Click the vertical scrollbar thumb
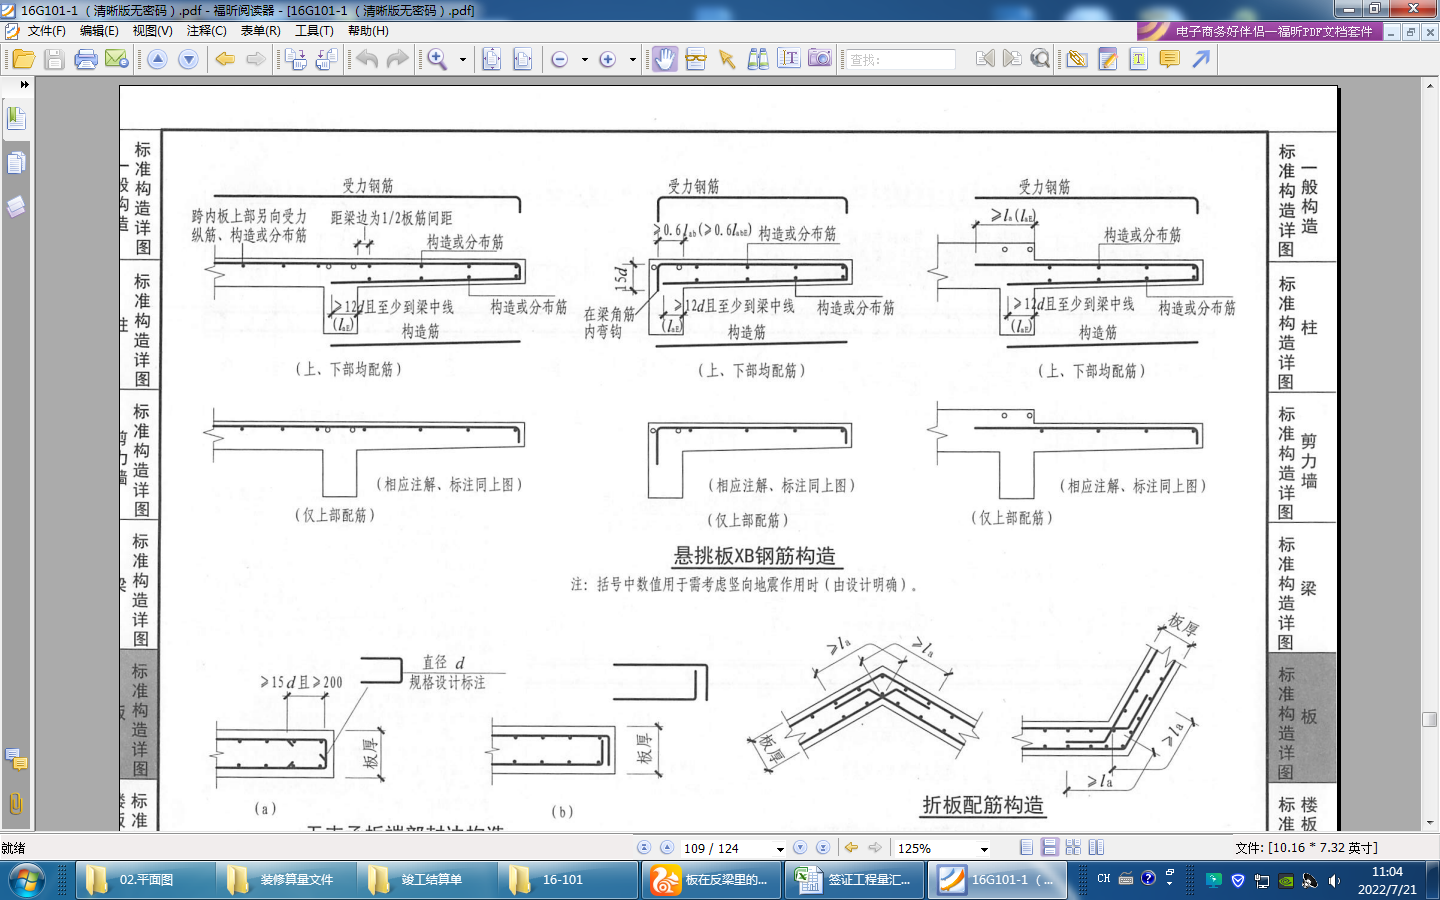Screen dimensions: 1440x900 [1430, 719]
